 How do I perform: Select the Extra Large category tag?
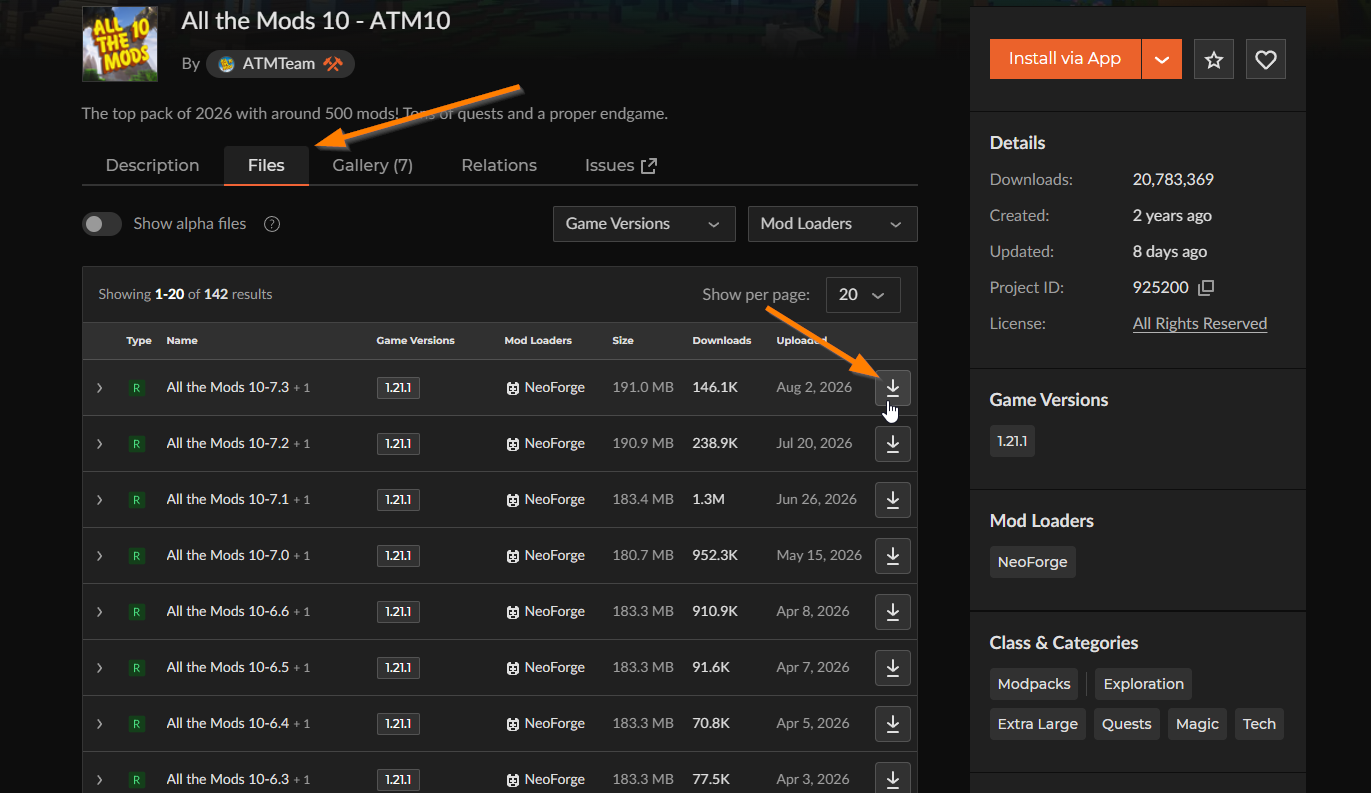pos(1038,724)
